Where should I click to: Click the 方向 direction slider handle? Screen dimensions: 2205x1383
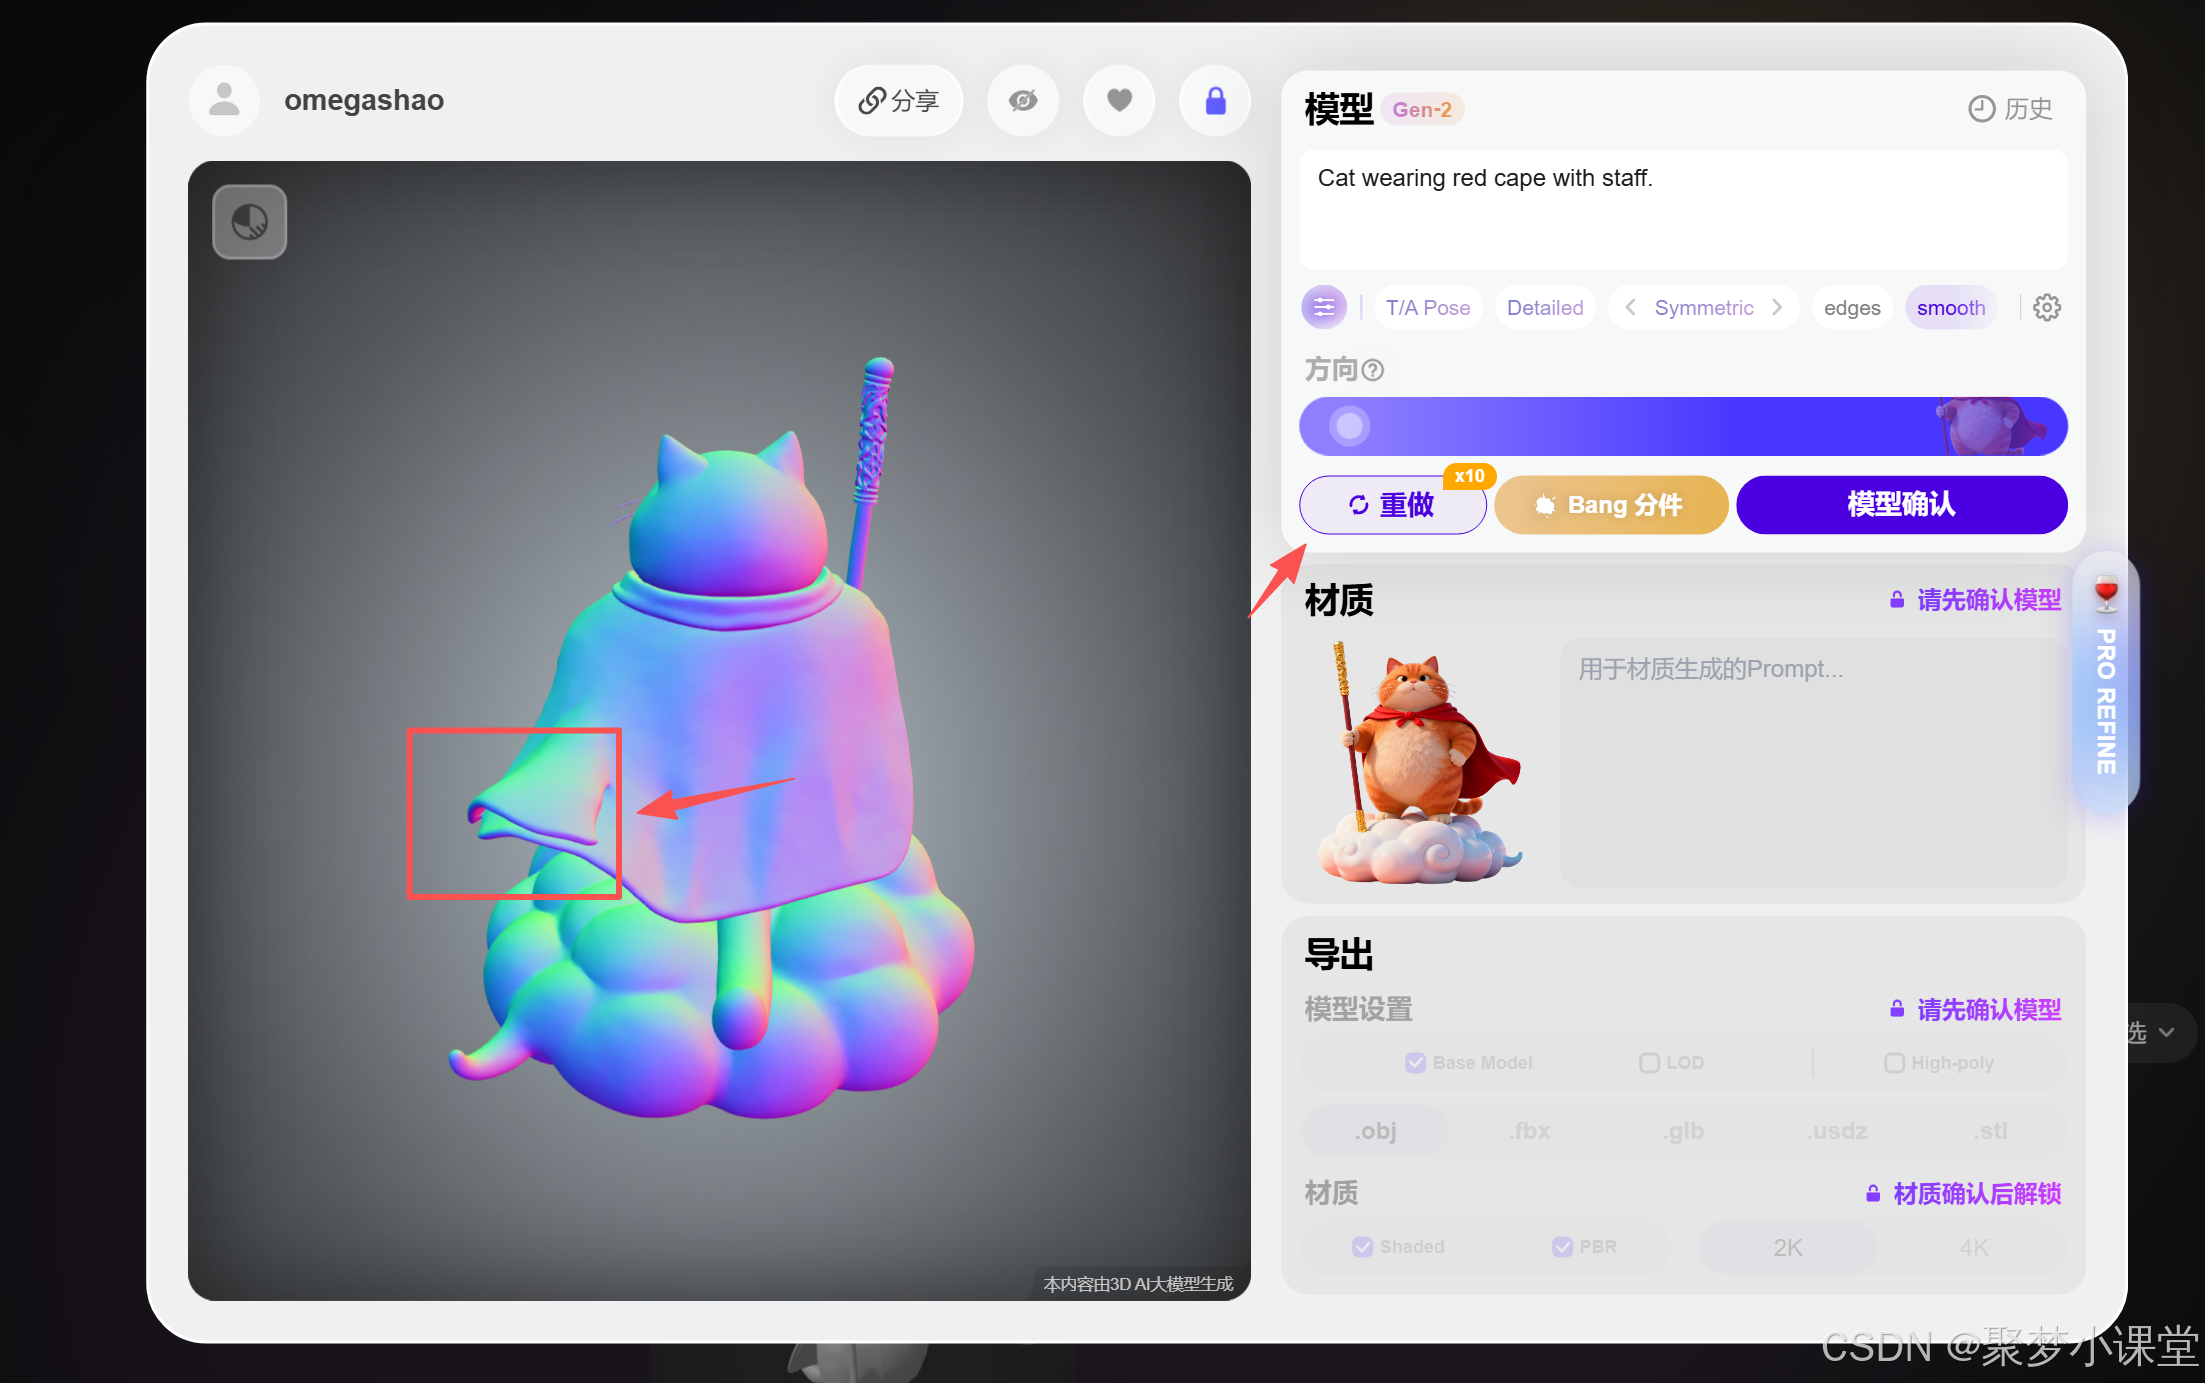pos(1349,426)
